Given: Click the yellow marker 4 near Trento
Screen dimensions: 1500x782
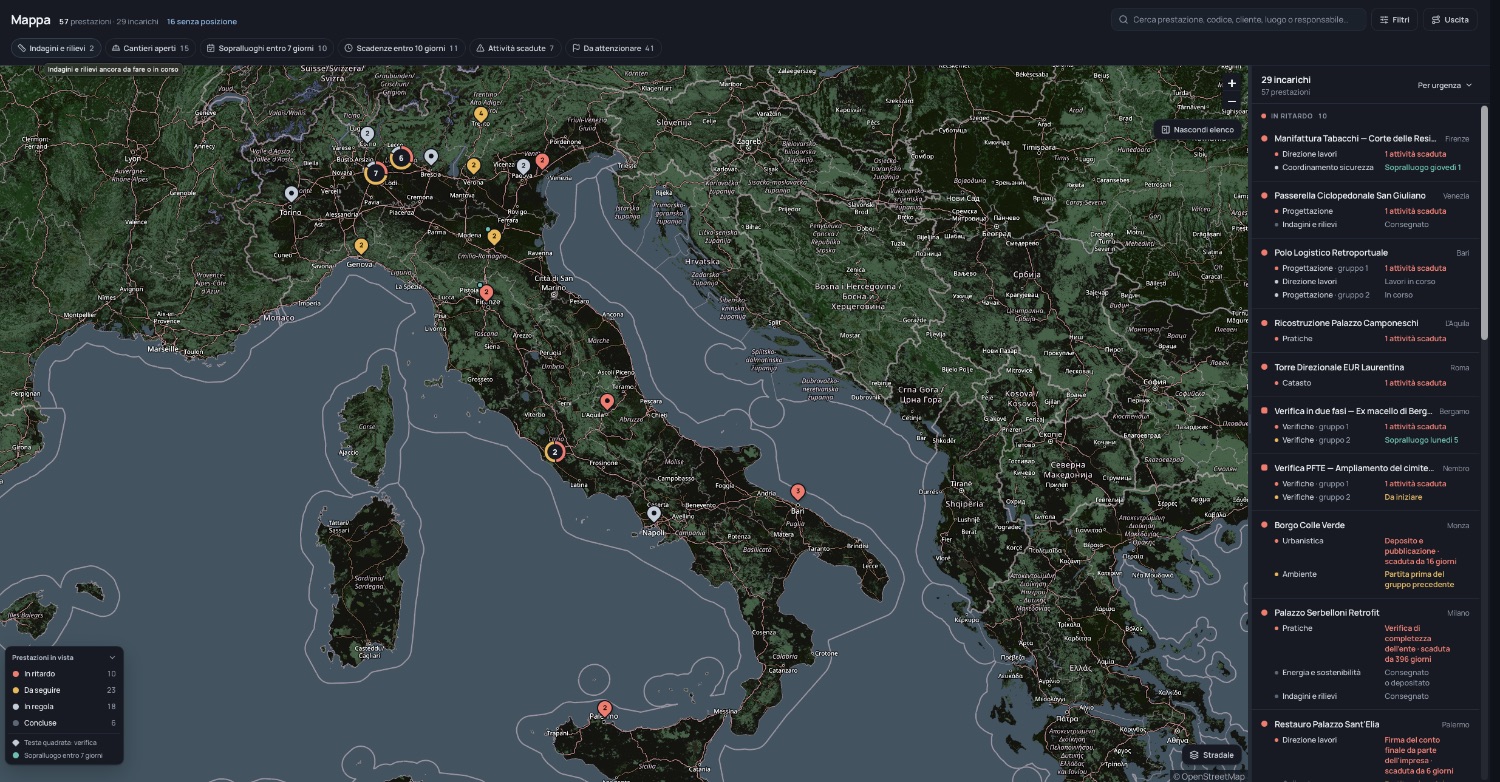Looking at the screenshot, I should (481, 114).
